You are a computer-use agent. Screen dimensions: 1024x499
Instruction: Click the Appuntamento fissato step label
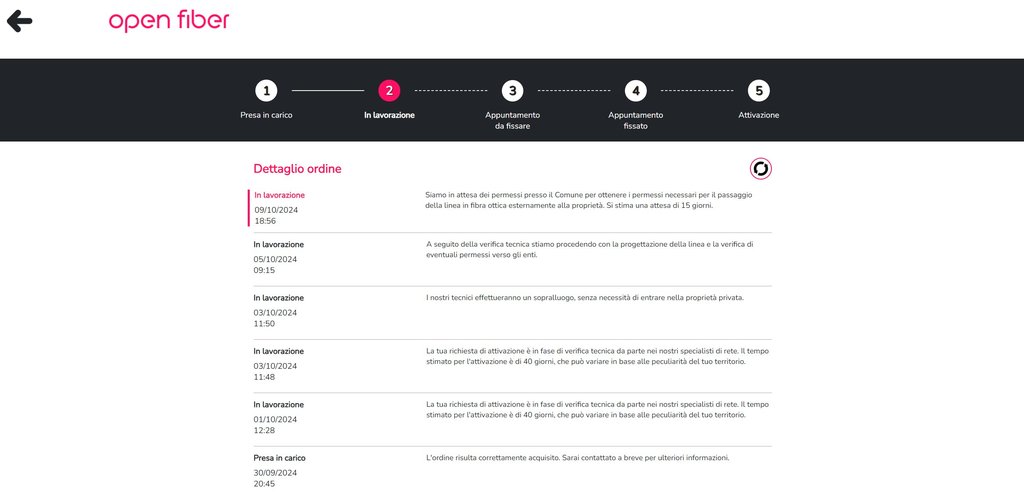point(636,121)
